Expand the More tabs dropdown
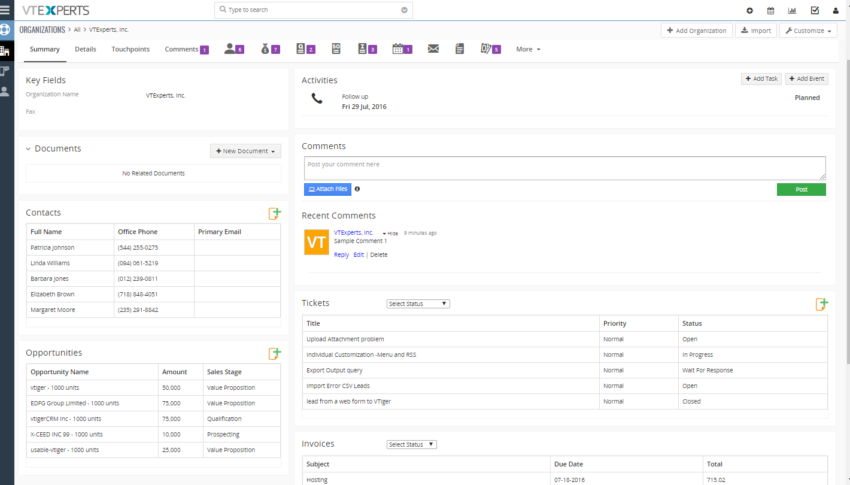850x485 pixels. point(528,49)
